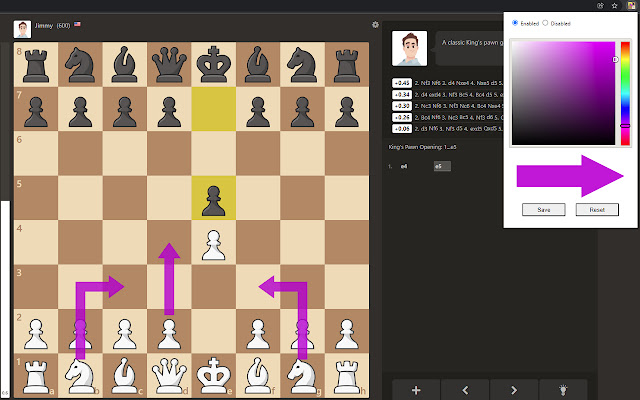640x400 pixels.
Task: Click the white knight on g1
Action: [302, 376]
